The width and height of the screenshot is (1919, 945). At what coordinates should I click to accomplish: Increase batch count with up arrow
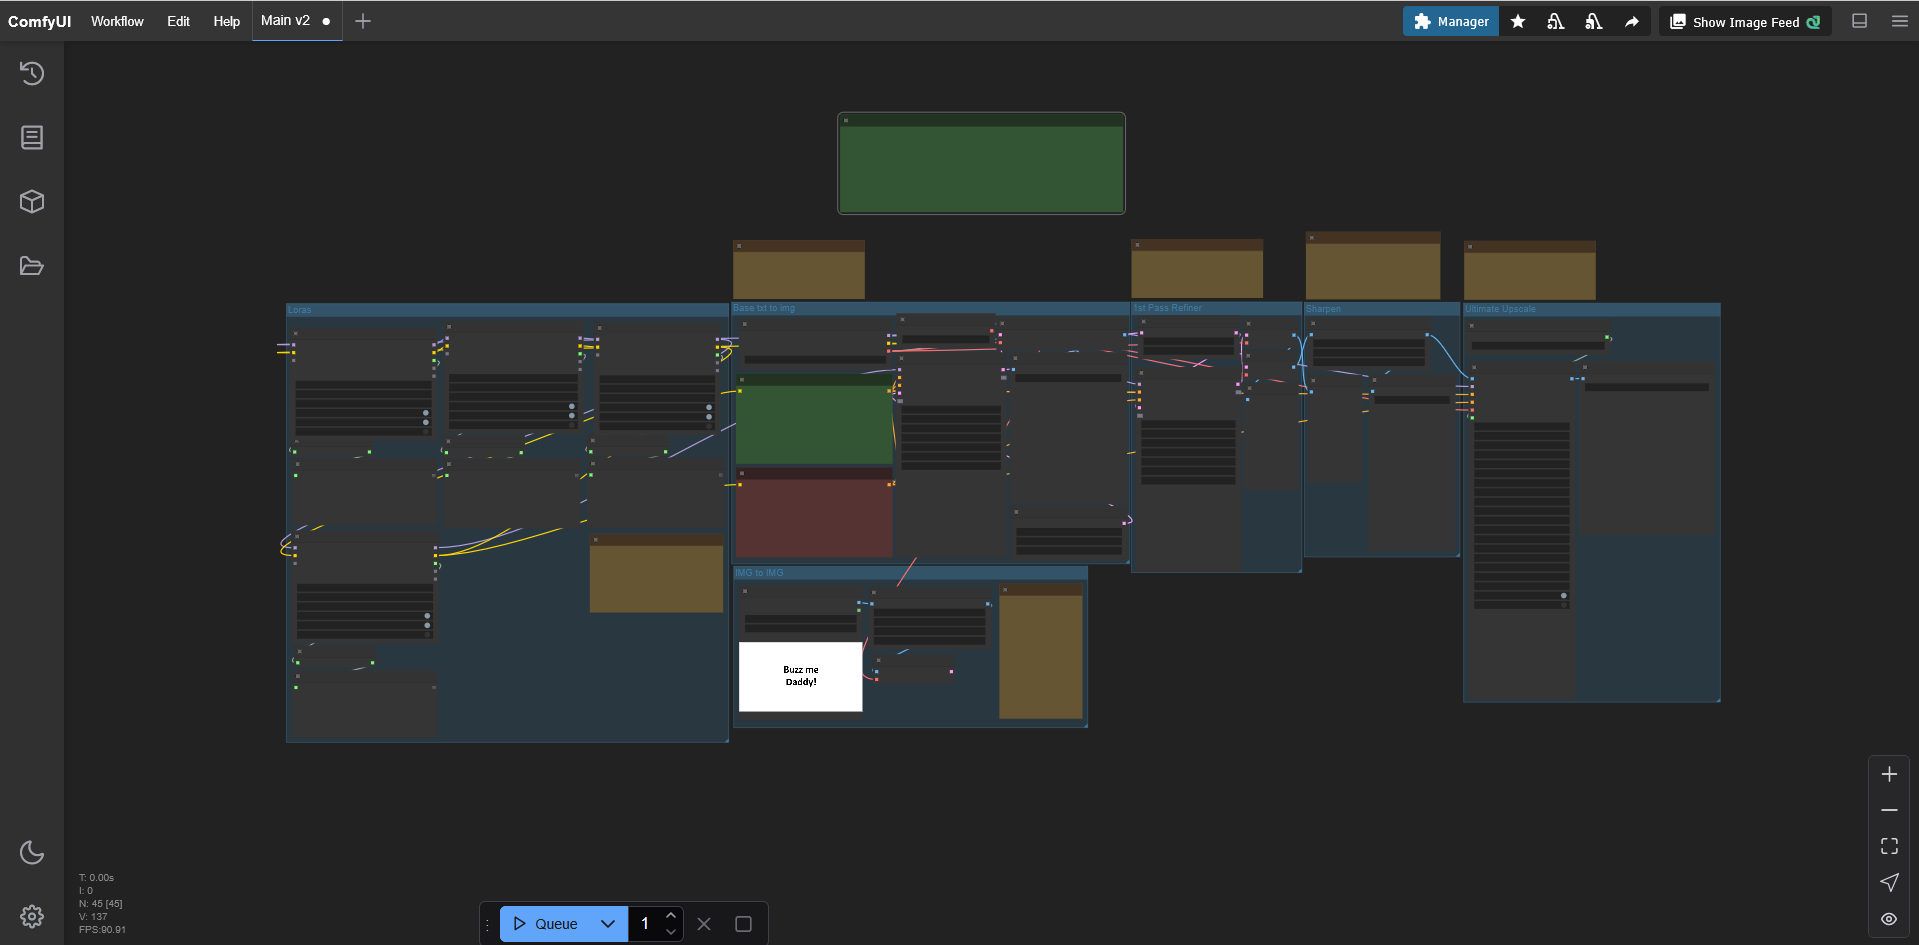(x=671, y=916)
